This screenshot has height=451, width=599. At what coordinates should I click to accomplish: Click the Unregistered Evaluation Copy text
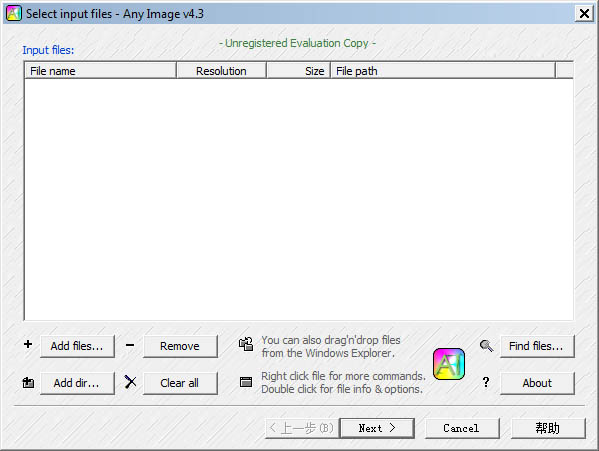[x=298, y=43]
